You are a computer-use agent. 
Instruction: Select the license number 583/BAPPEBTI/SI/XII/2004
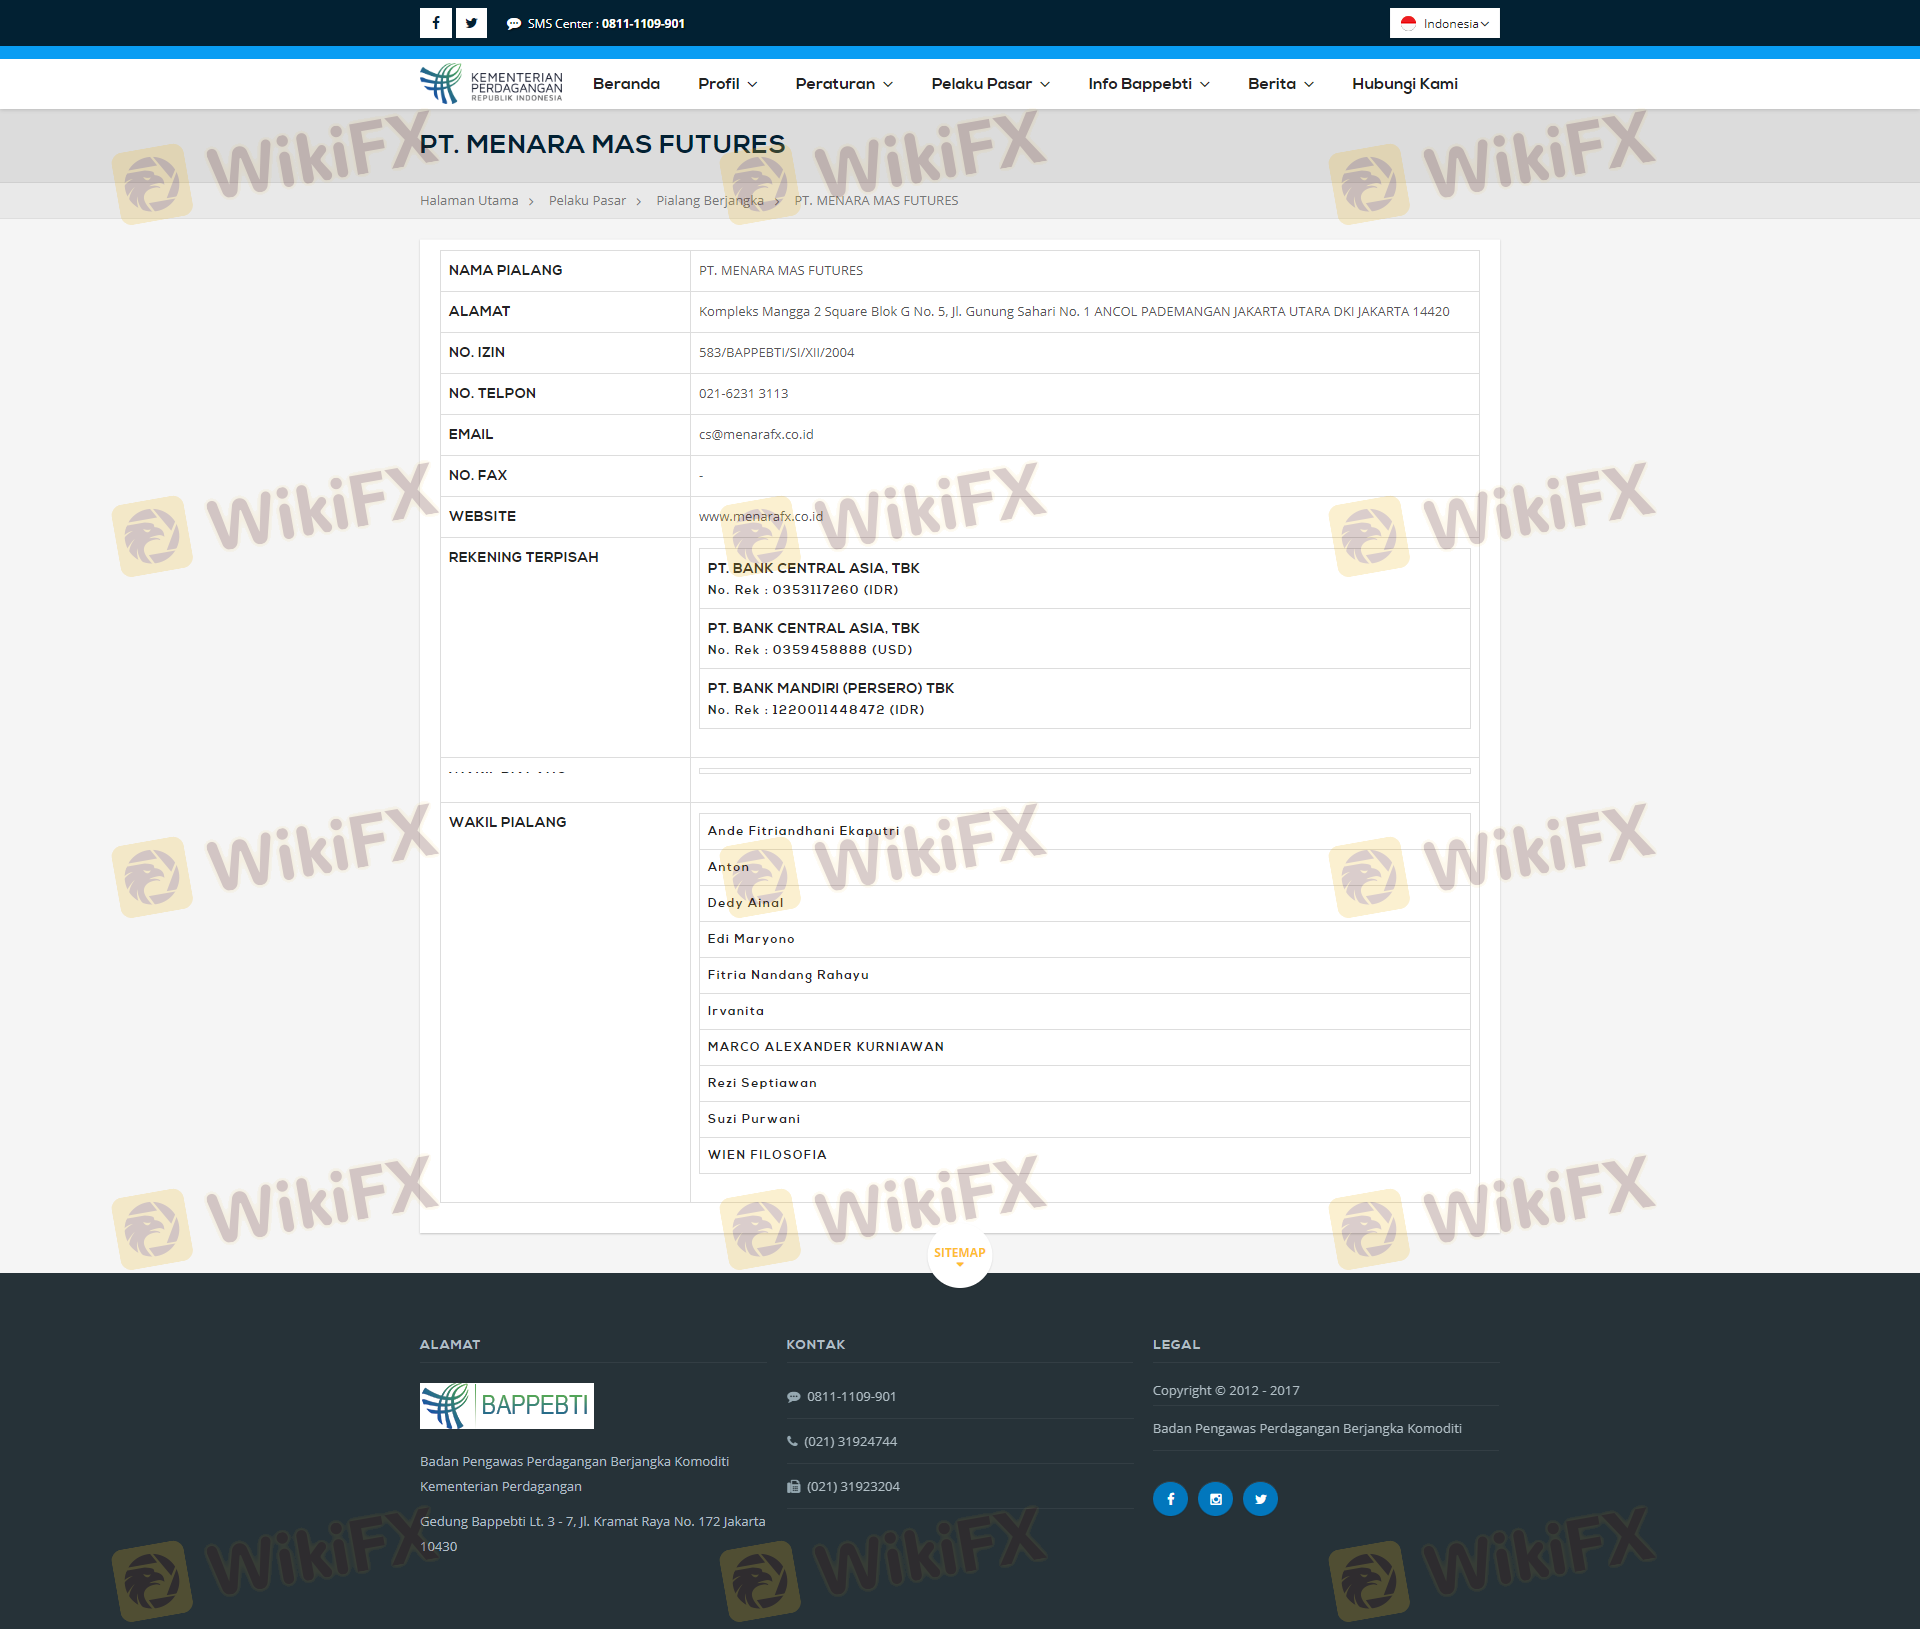point(776,353)
